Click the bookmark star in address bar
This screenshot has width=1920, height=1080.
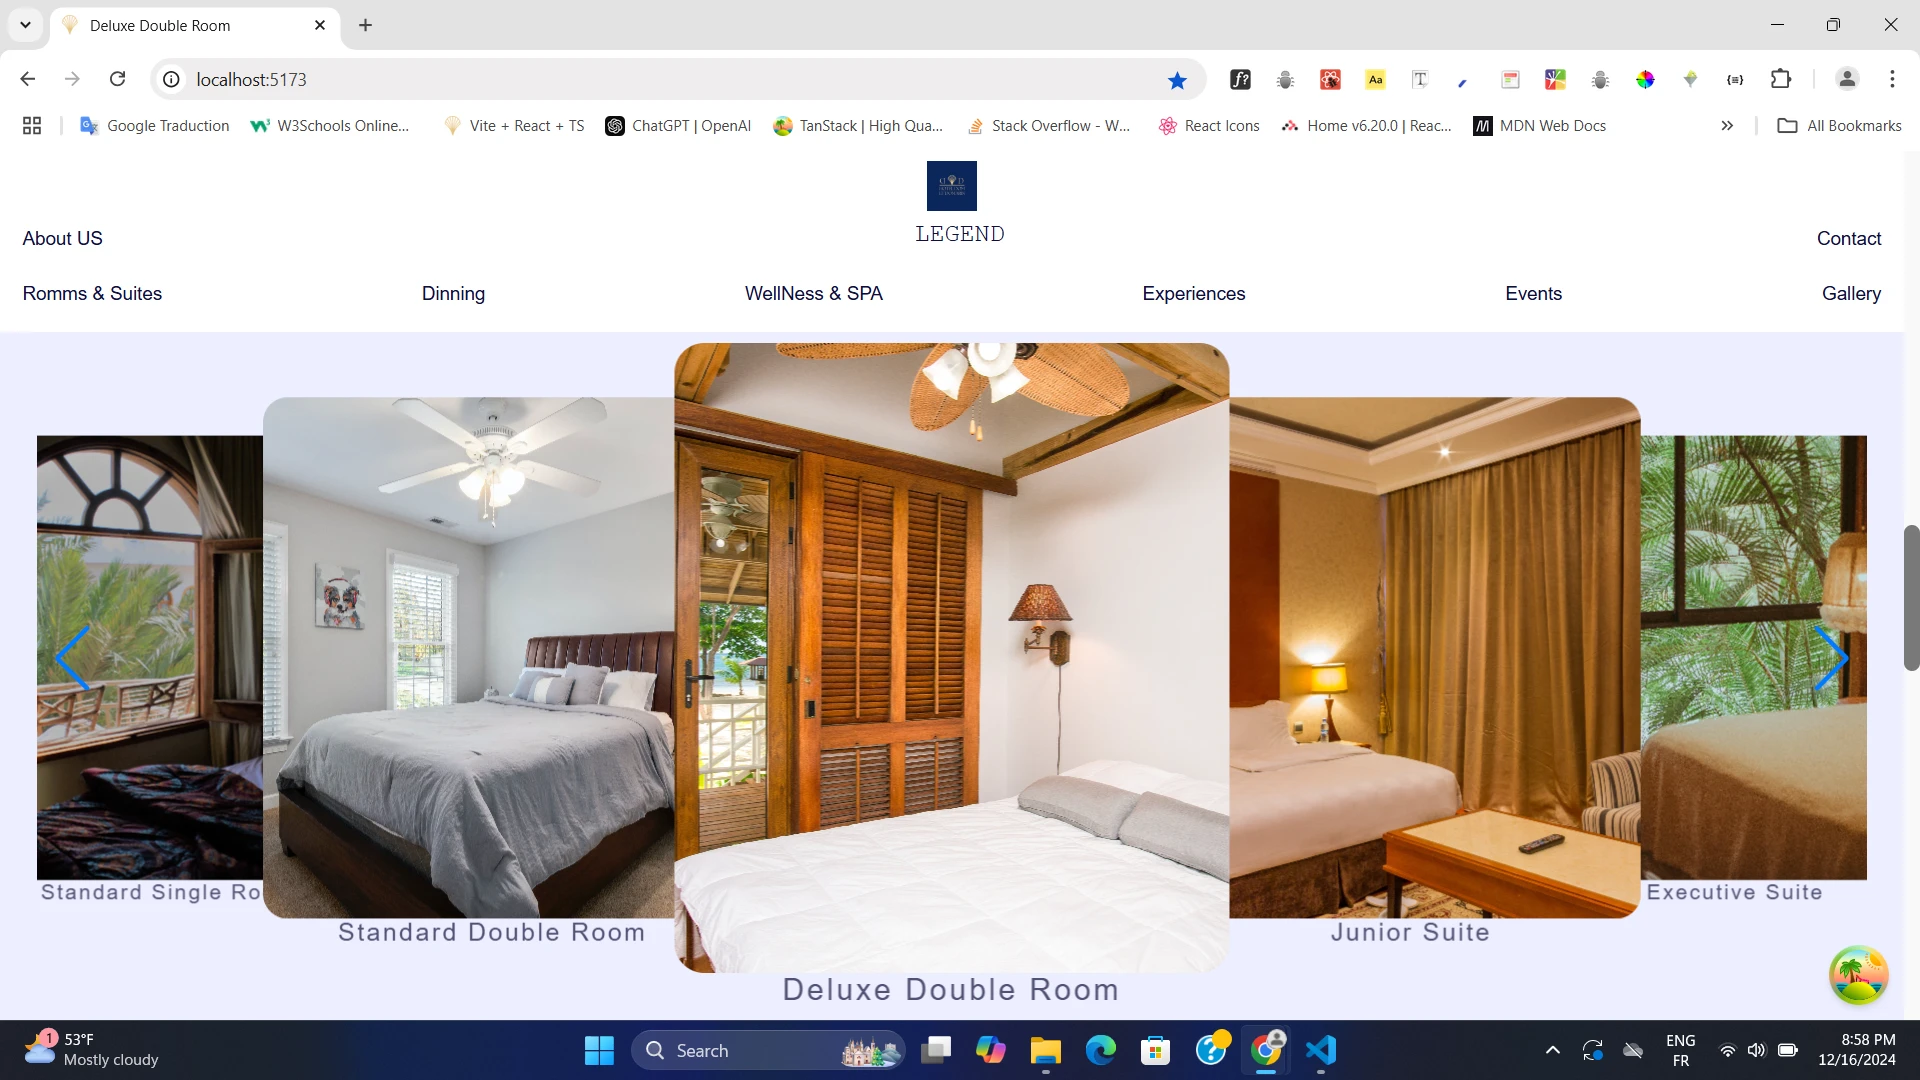1177,80
